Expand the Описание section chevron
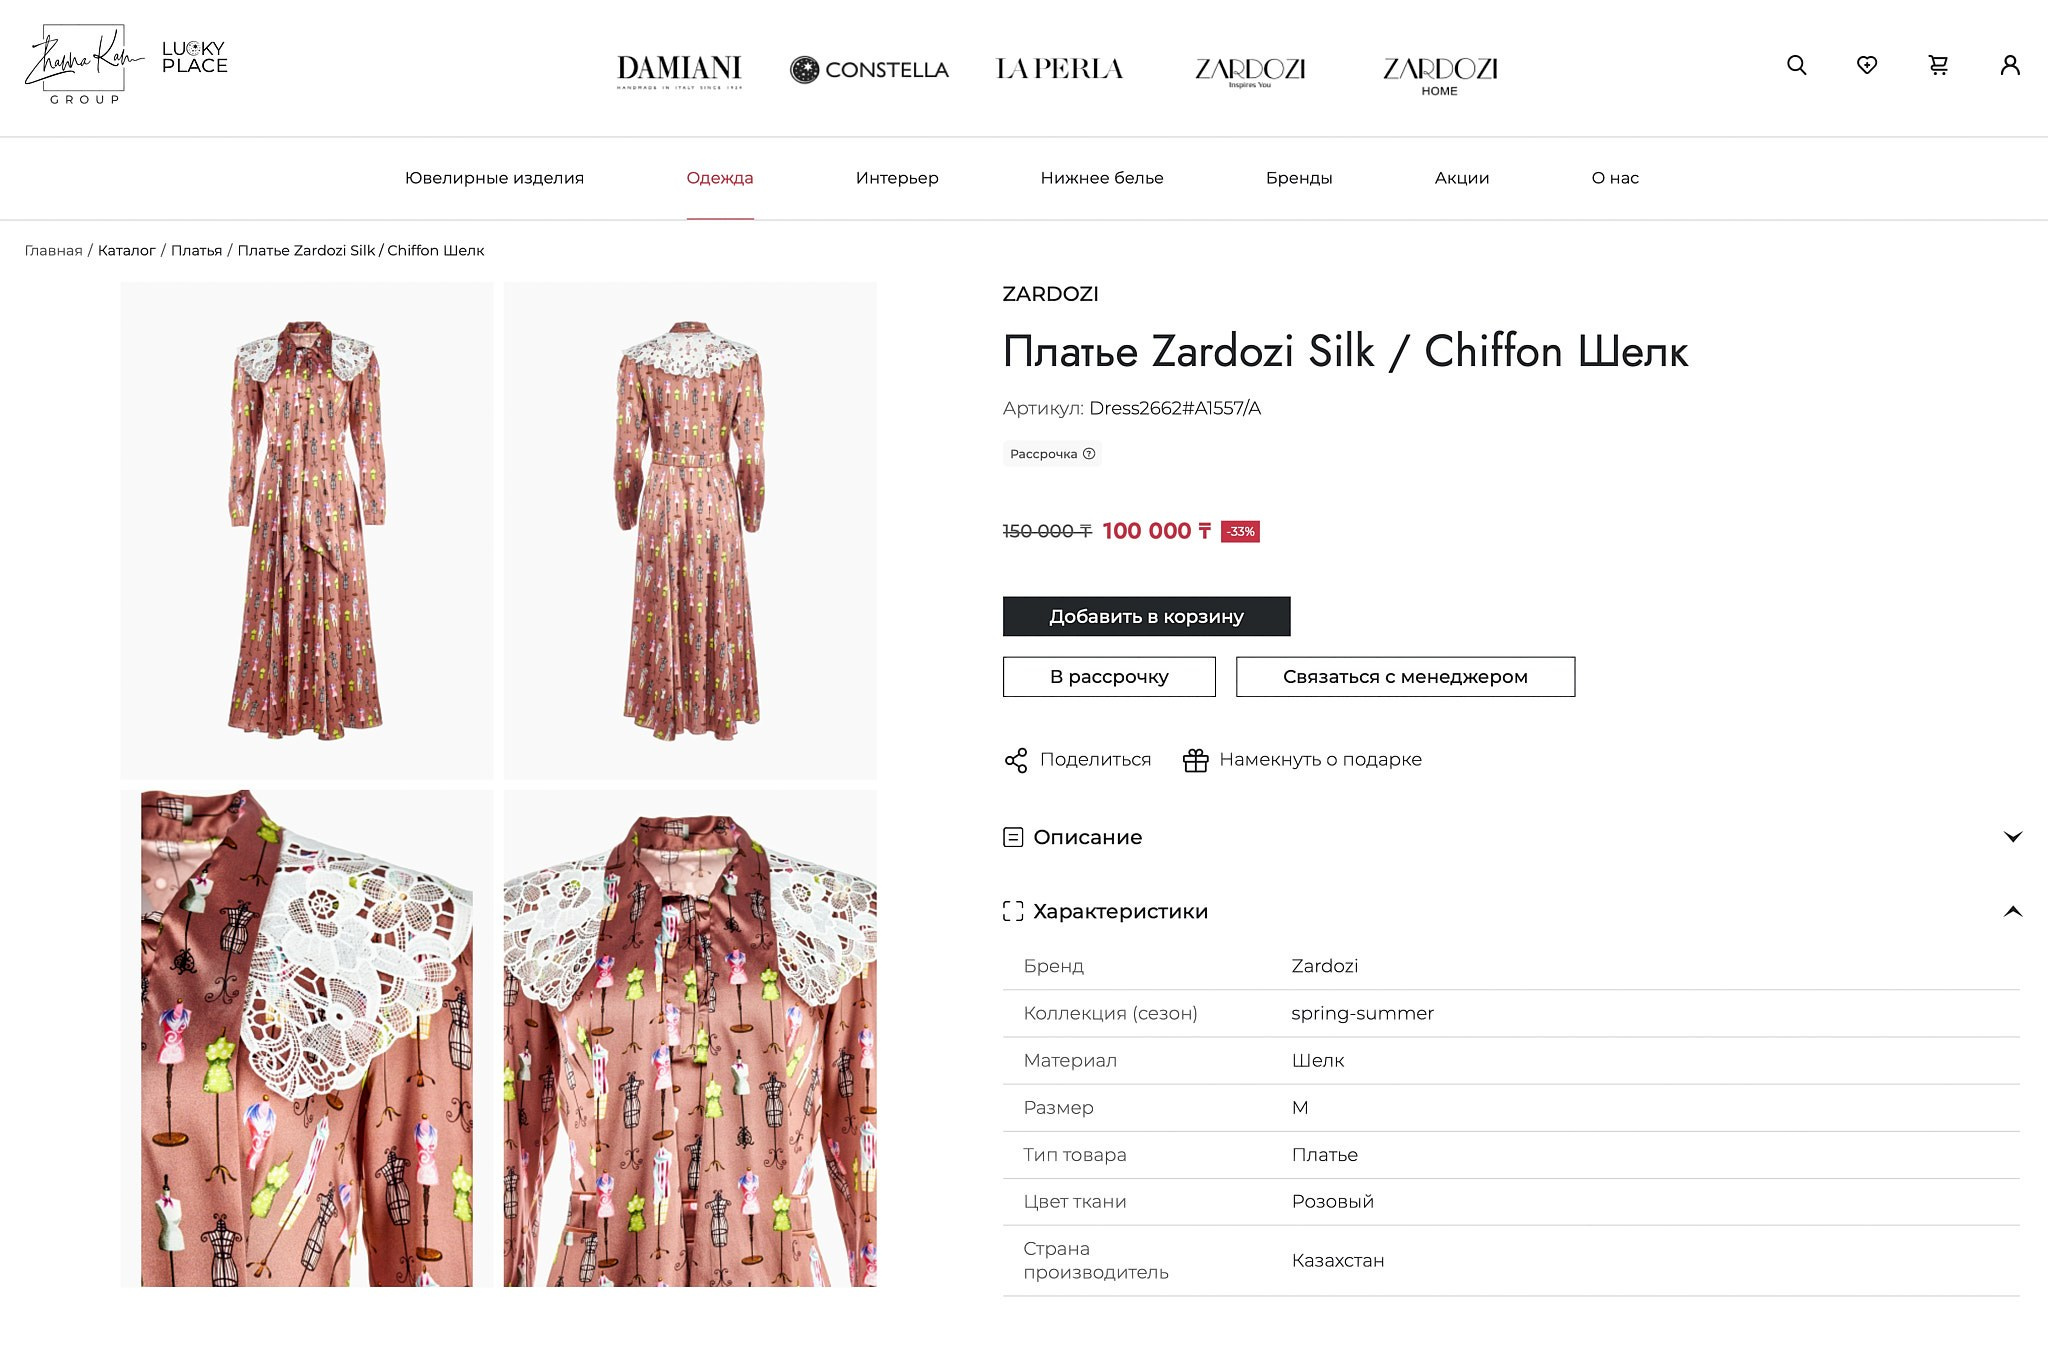This screenshot has height=1365, width=2048. [x=2014, y=838]
